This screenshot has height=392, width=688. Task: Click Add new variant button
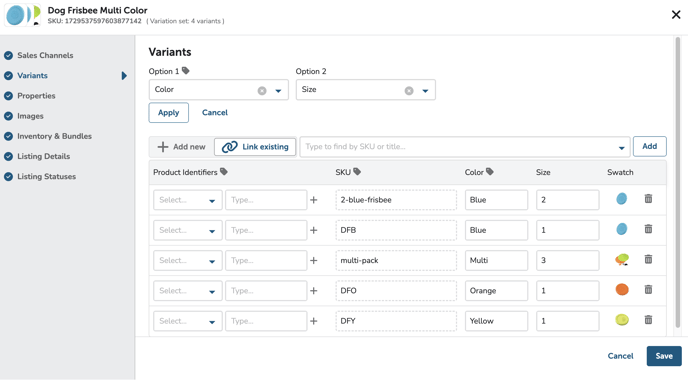[181, 147]
